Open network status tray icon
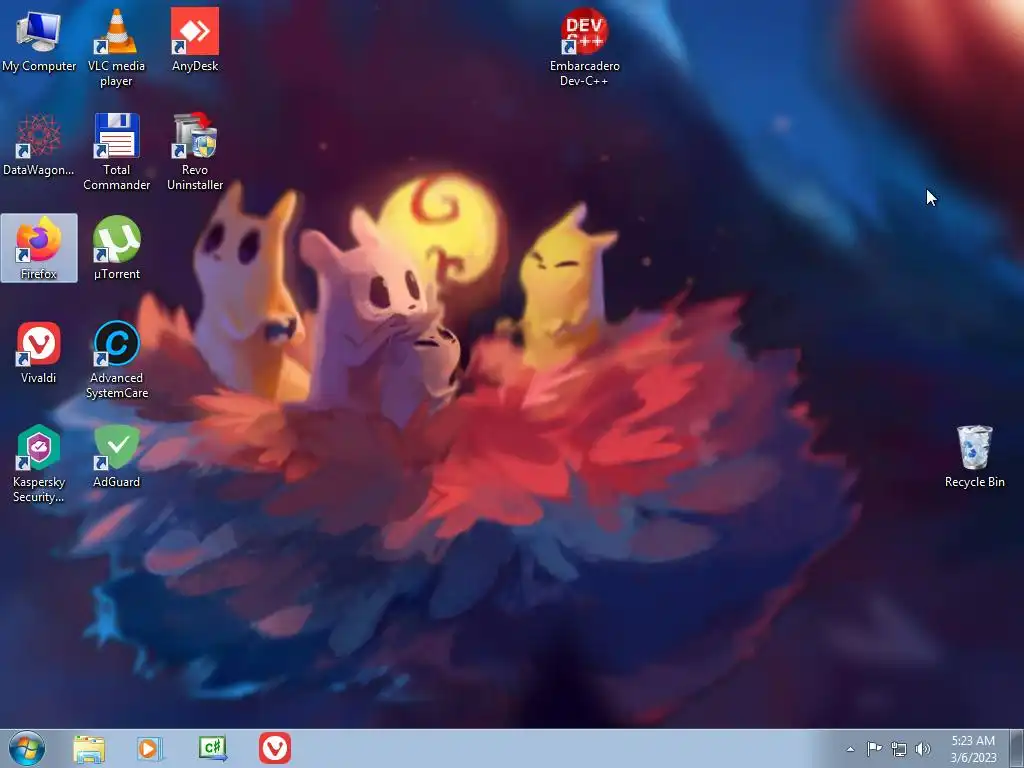This screenshot has height=768, width=1024. point(899,749)
